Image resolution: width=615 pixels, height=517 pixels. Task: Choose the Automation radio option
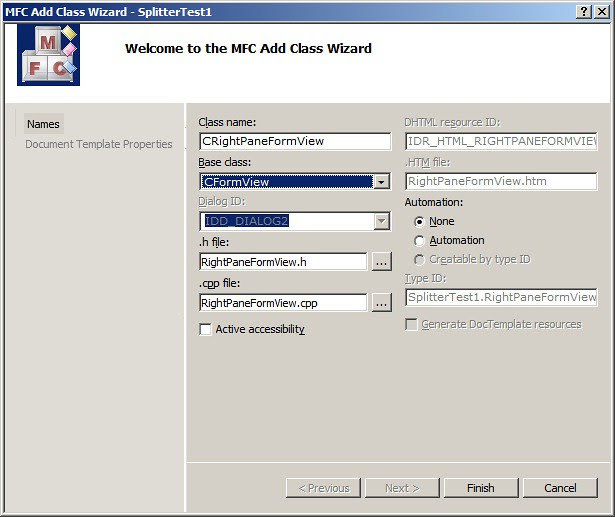(419, 240)
